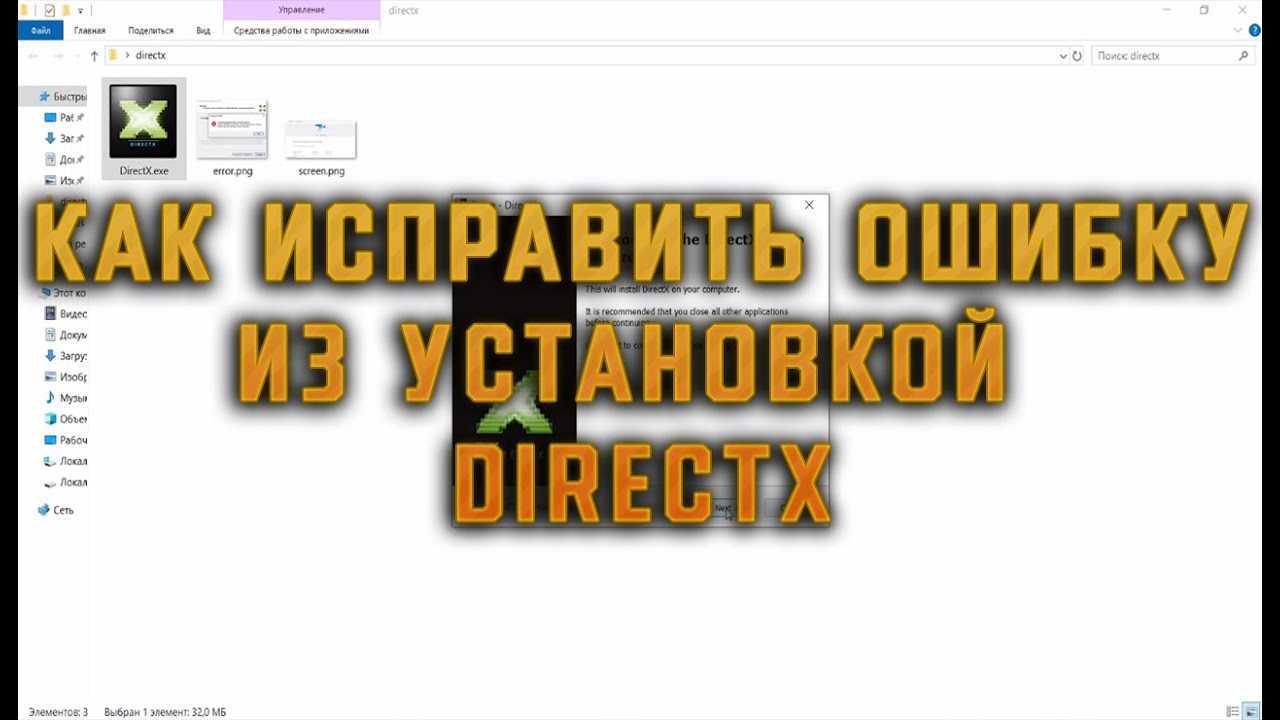Click the Forward navigation arrow
This screenshot has width=1280, height=720.
(x=58, y=56)
